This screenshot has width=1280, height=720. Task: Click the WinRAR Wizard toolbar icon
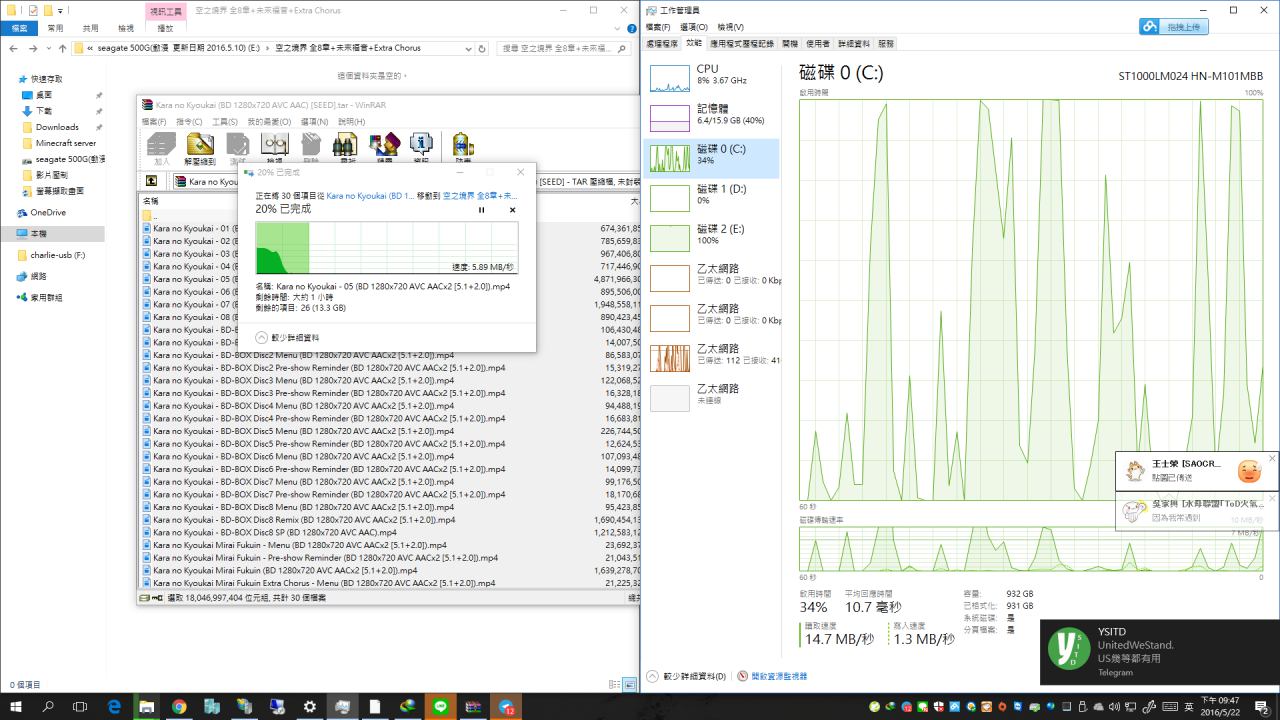pos(384,147)
